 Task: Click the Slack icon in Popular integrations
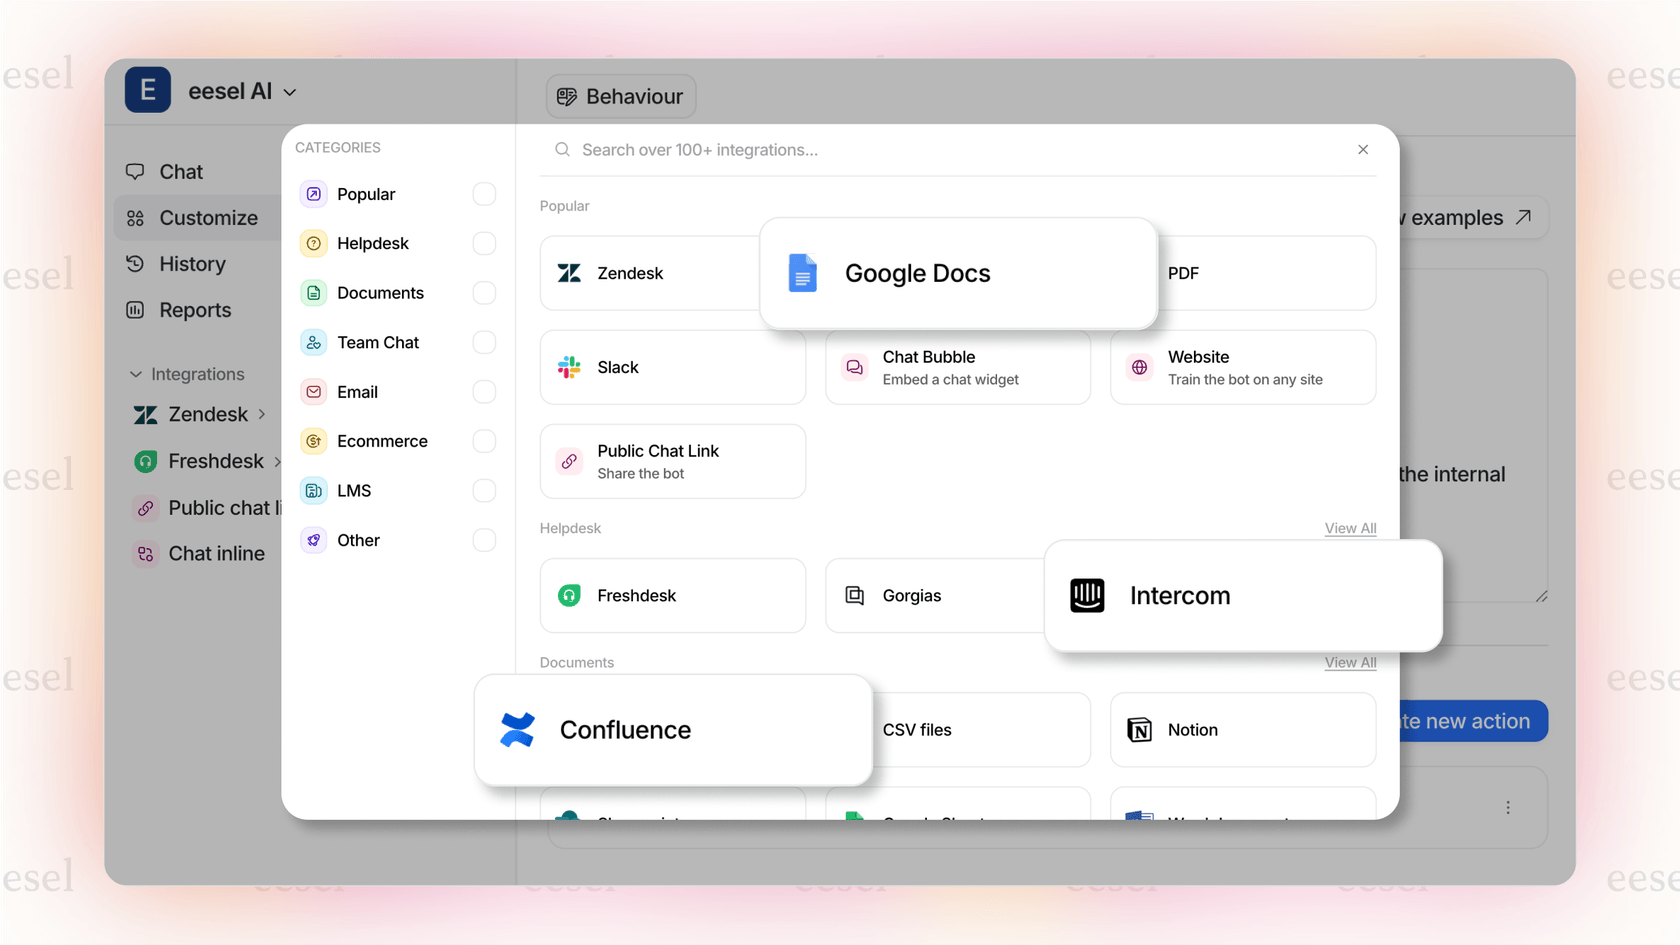click(569, 367)
